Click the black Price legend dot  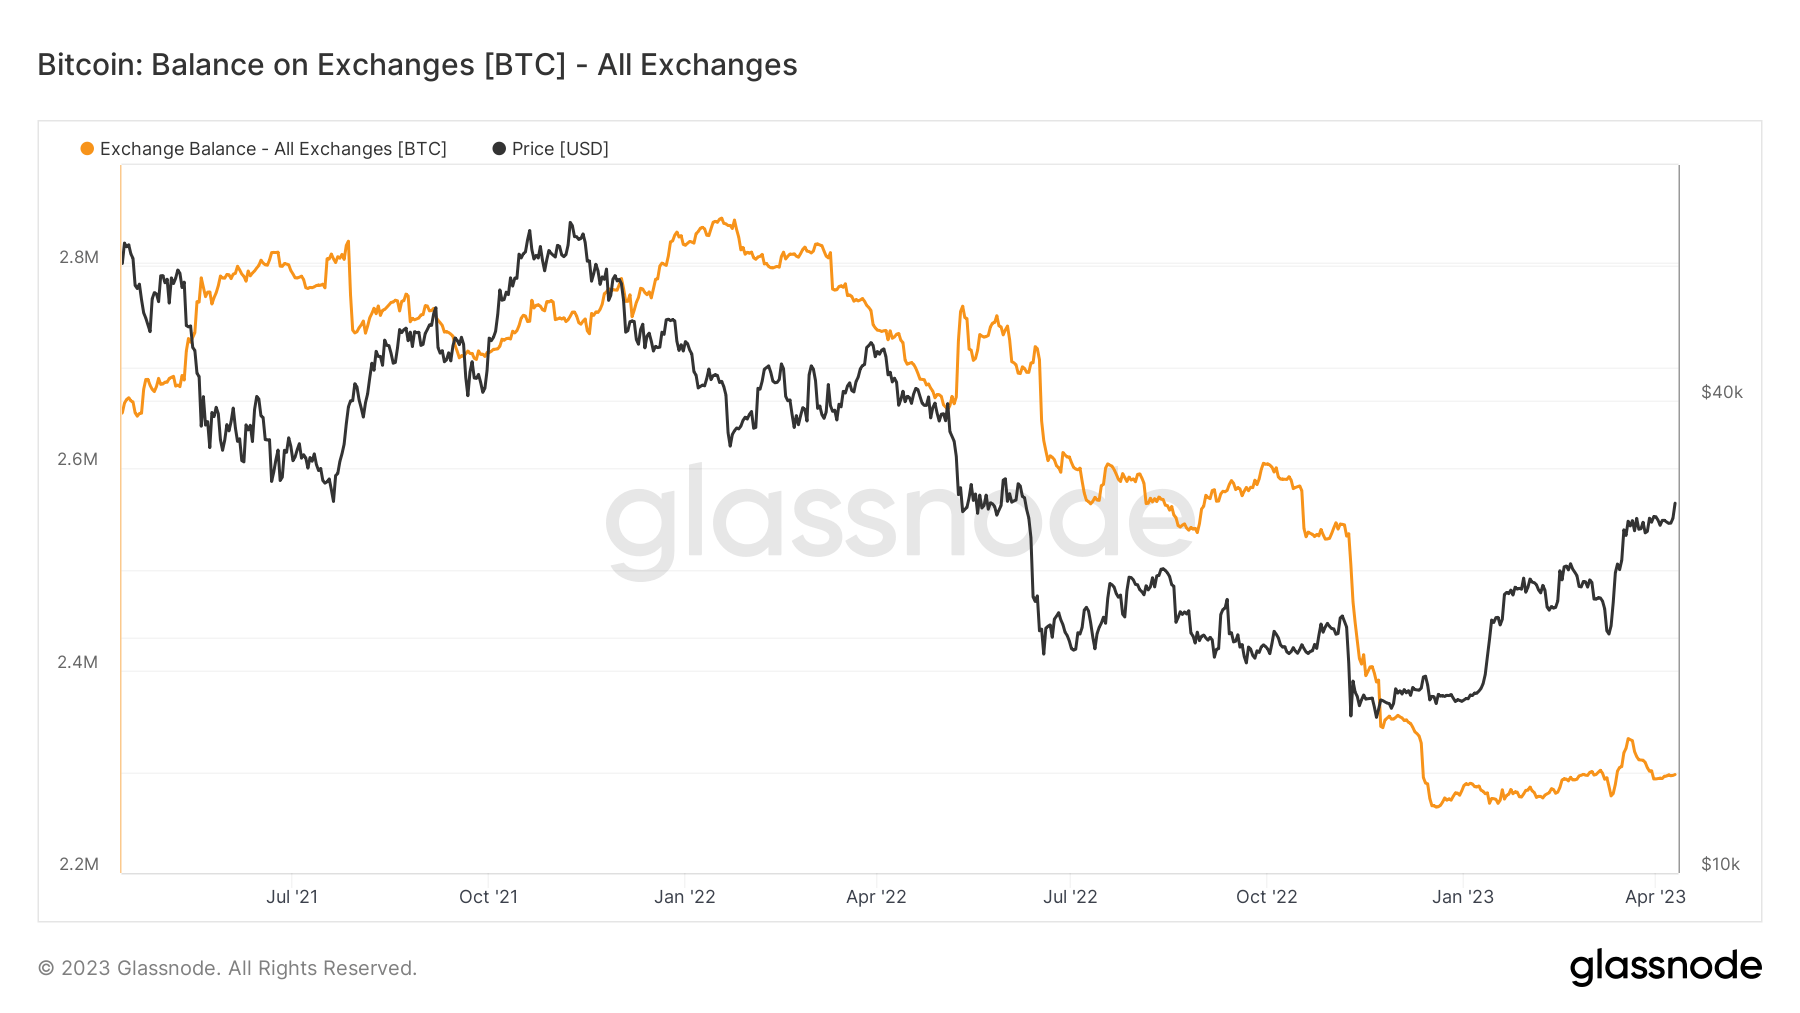point(499,149)
